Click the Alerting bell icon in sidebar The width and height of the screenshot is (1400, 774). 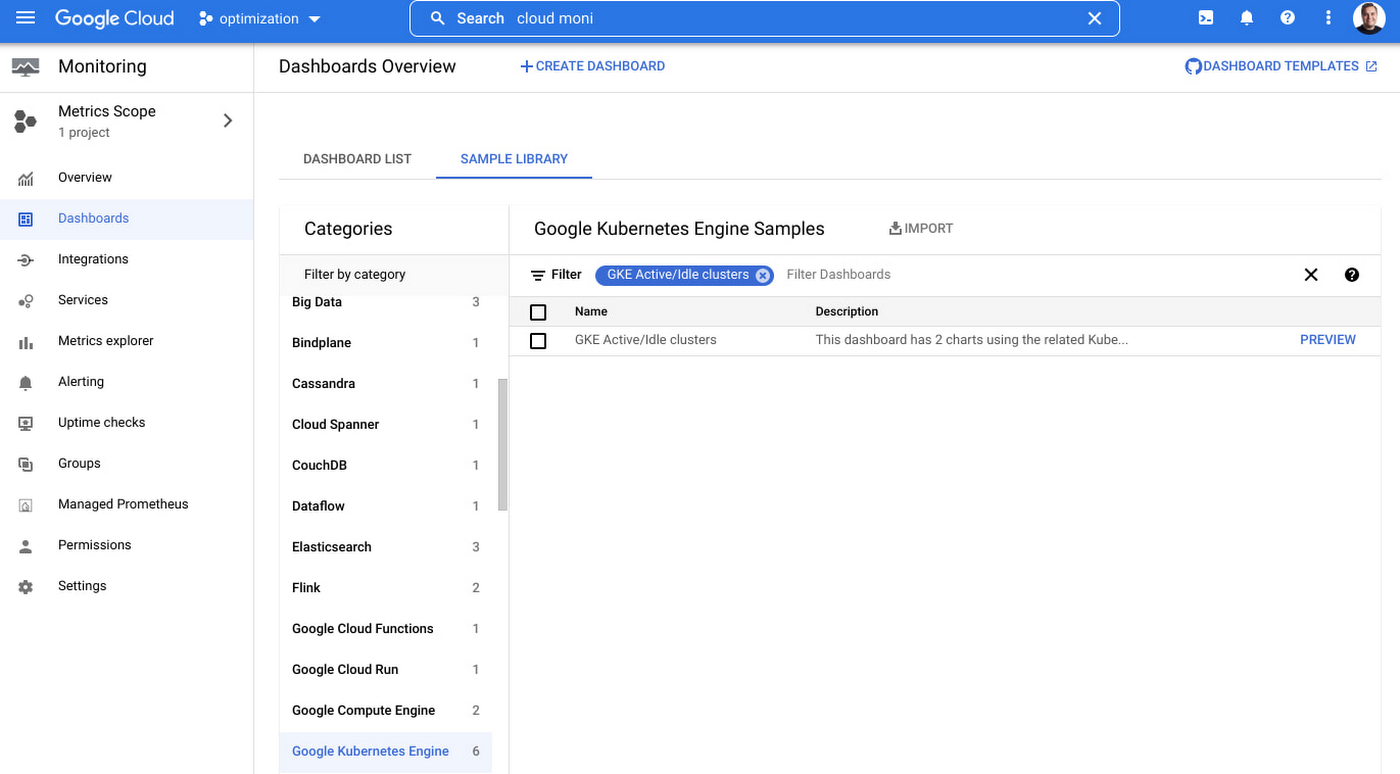26,383
